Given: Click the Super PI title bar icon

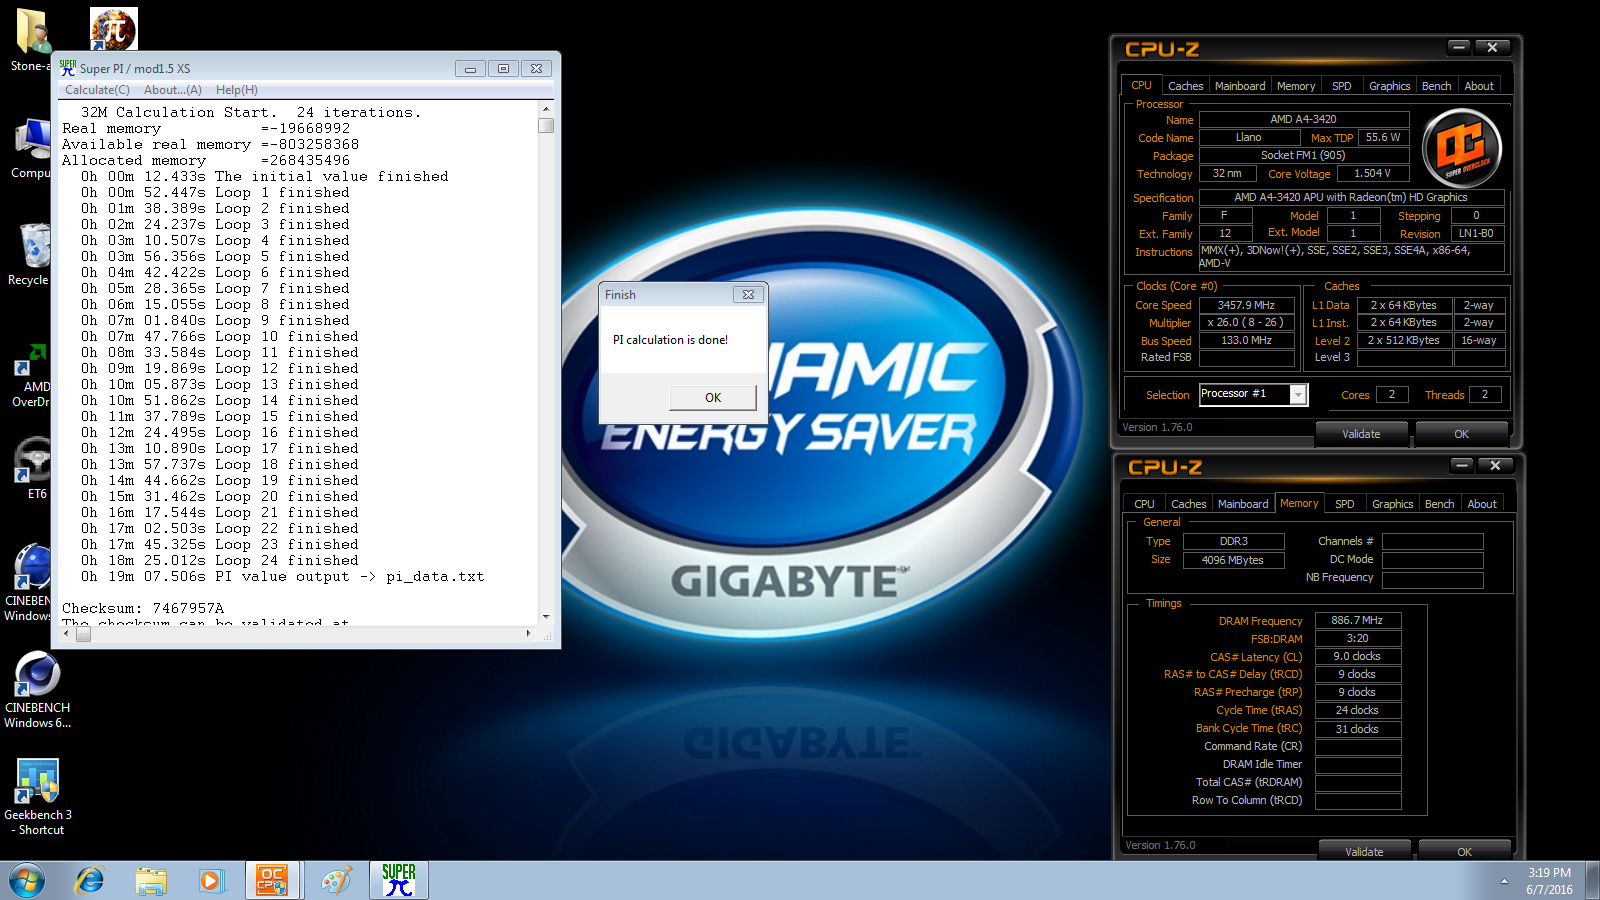Looking at the screenshot, I should coord(67,68).
